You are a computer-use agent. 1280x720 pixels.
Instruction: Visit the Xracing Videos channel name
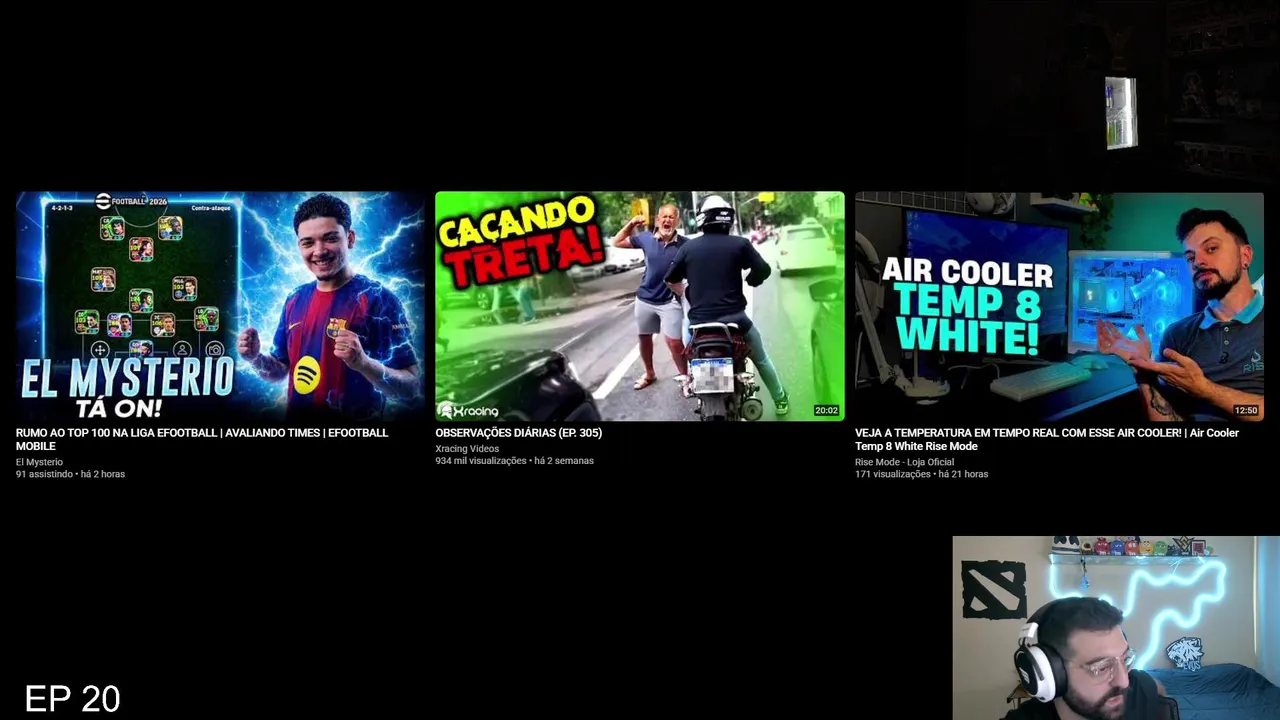[x=467, y=449]
